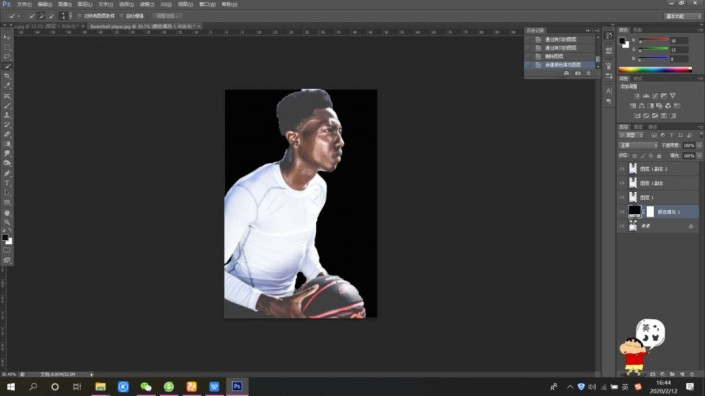Hide the color fill layer '颜色填充 1'
The height and width of the screenshot is (396, 705).
pos(622,212)
